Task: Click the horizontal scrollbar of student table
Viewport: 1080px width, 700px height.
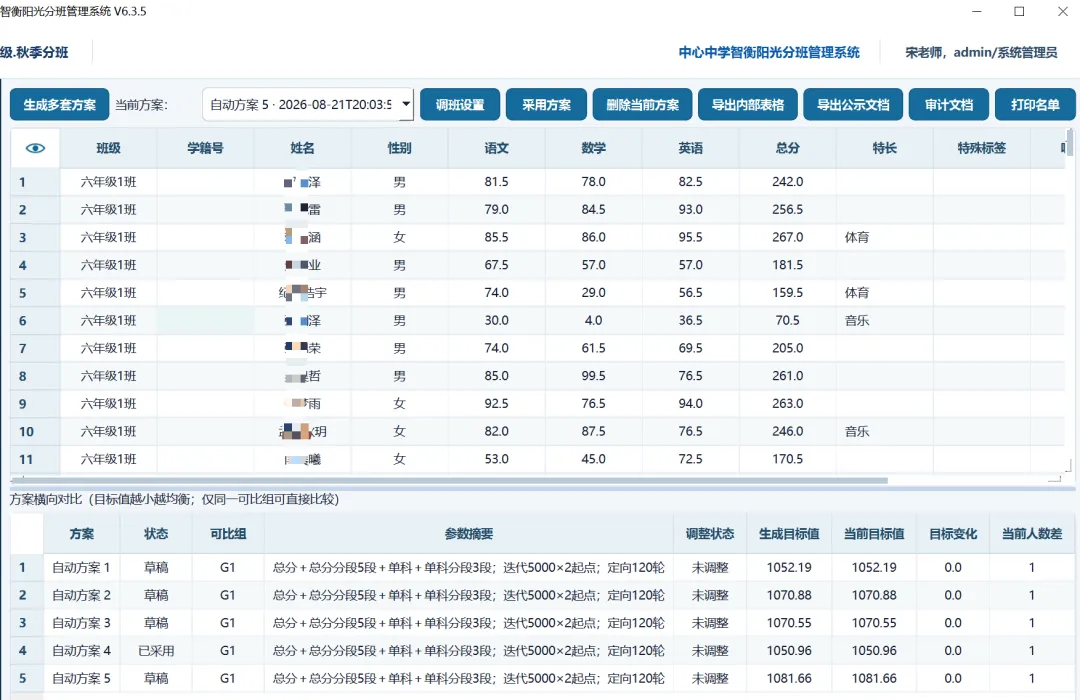Action: click(x=449, y=480)
